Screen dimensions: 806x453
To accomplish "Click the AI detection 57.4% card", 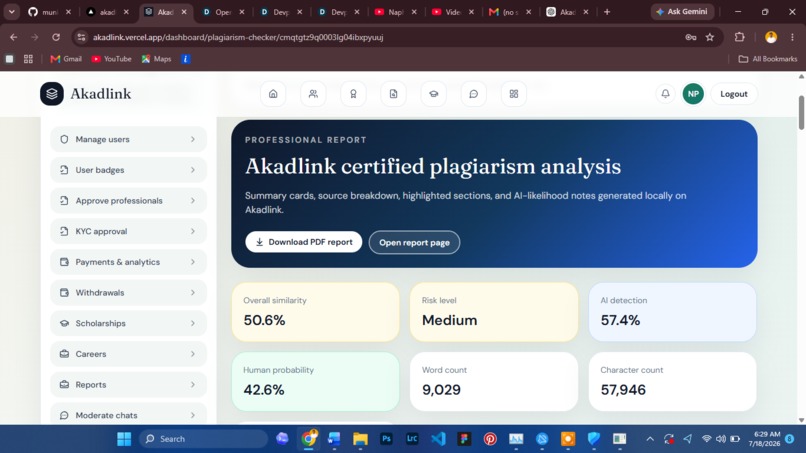I will tap(672, 312).
